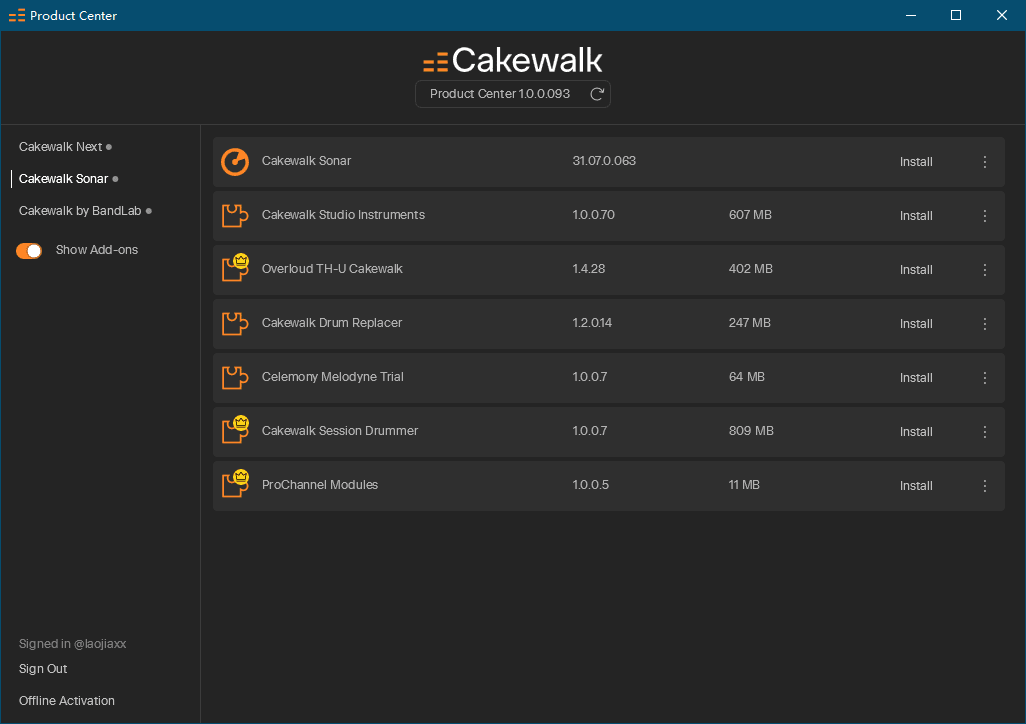The width and height of the screenshot is (1026, 724).
Task: Click the Overloud TH-U Cakewalk name
Action: [332, 268]
